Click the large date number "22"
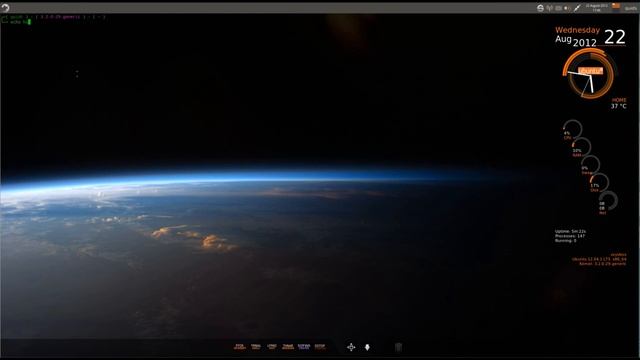Image resolution: width=640 pixels, height=360 pixels. click(x=615, y=37)
